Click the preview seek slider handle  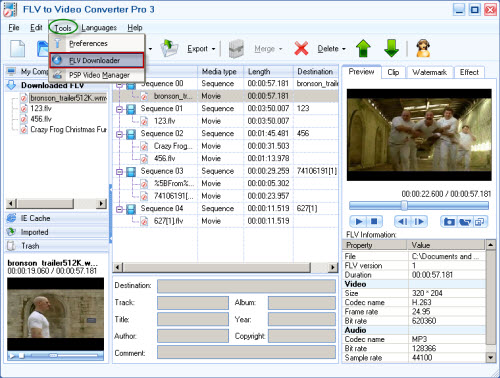[404, 205]
